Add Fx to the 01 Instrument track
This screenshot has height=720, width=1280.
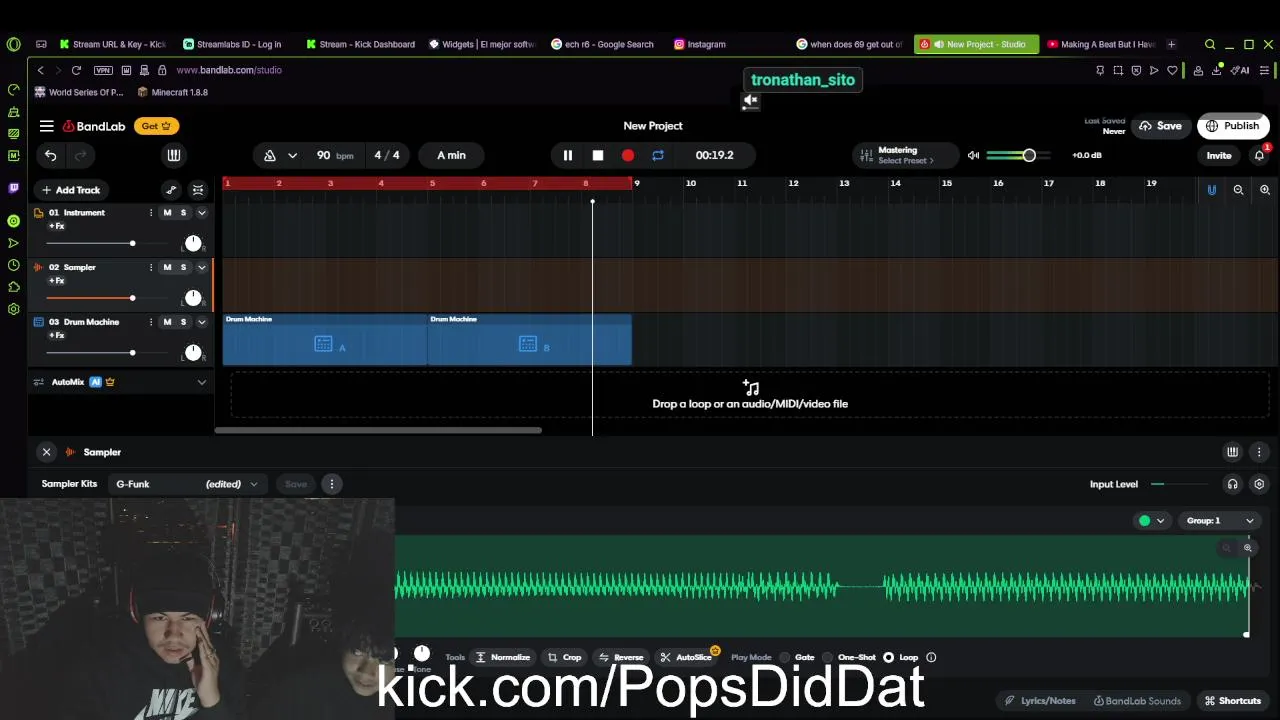[56, 226]
